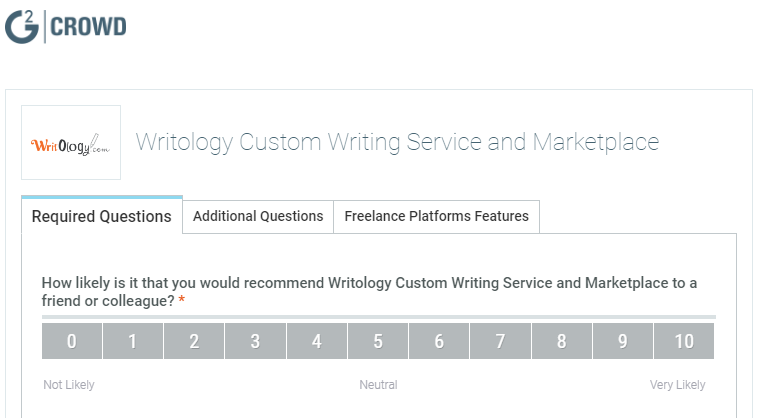Choose rating 4 on the recommendation scale
Viewport: 758px width, 418px height.
coord(317,341)
